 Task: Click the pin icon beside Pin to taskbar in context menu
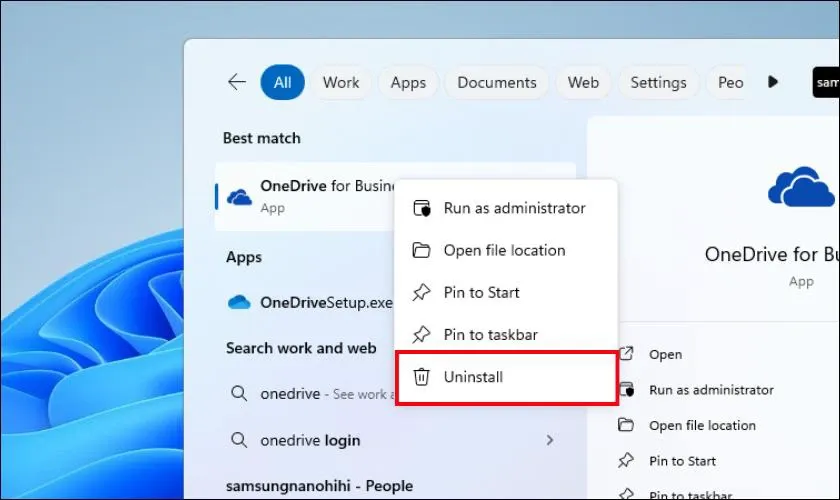coord(421,334)
